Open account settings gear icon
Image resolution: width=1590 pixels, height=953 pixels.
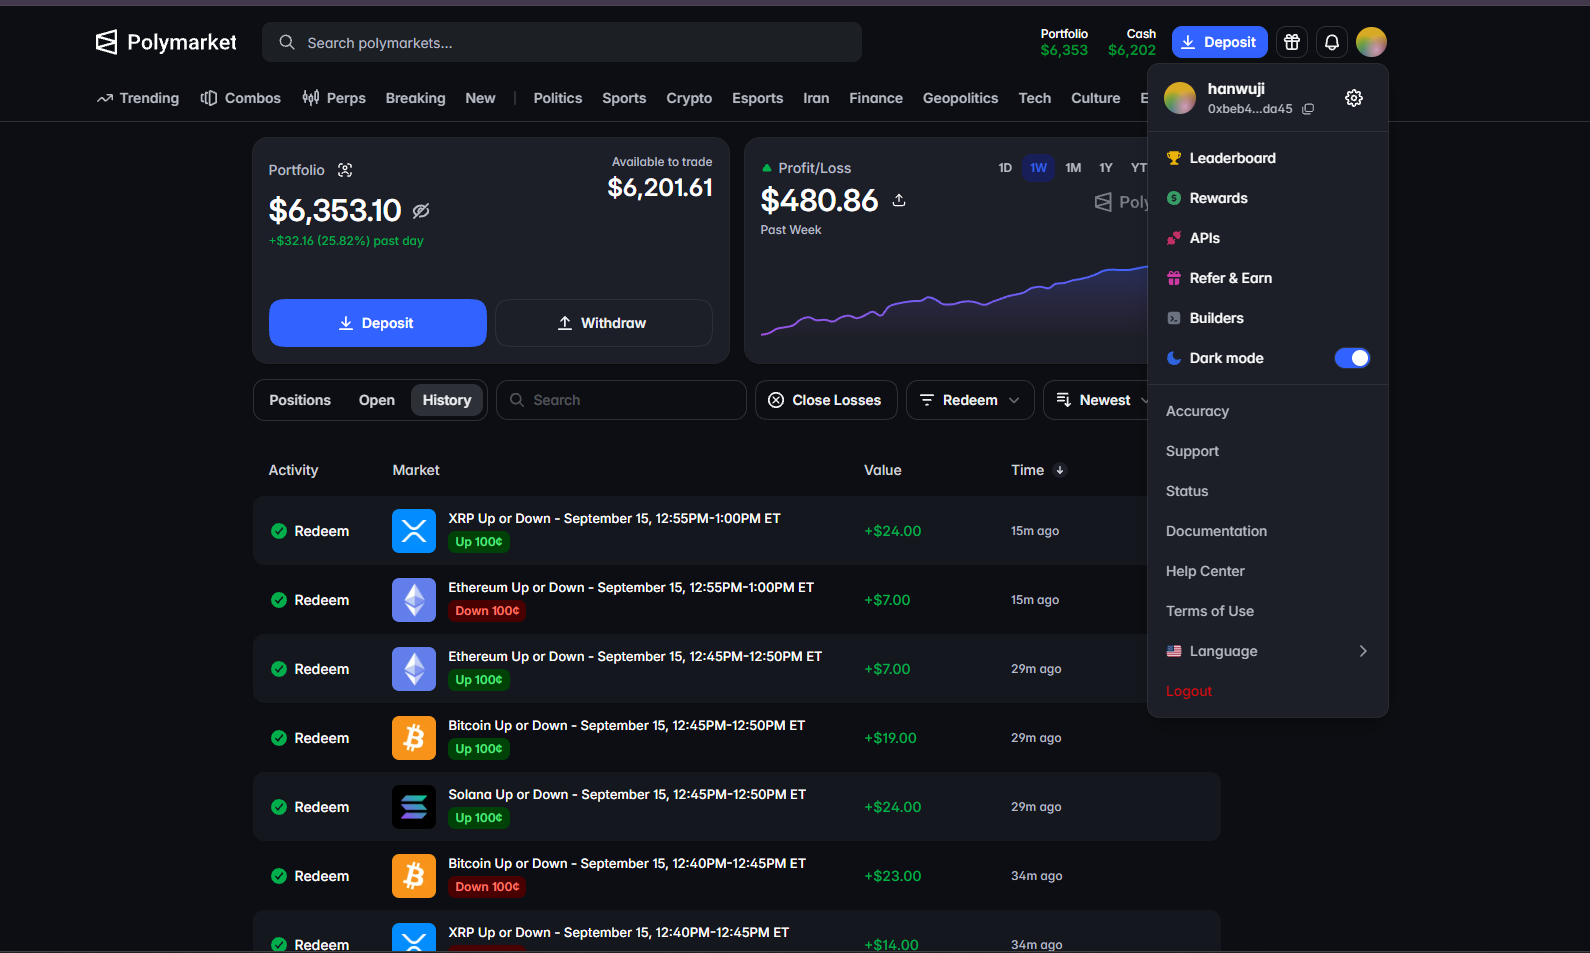[x=1354, y=98]
